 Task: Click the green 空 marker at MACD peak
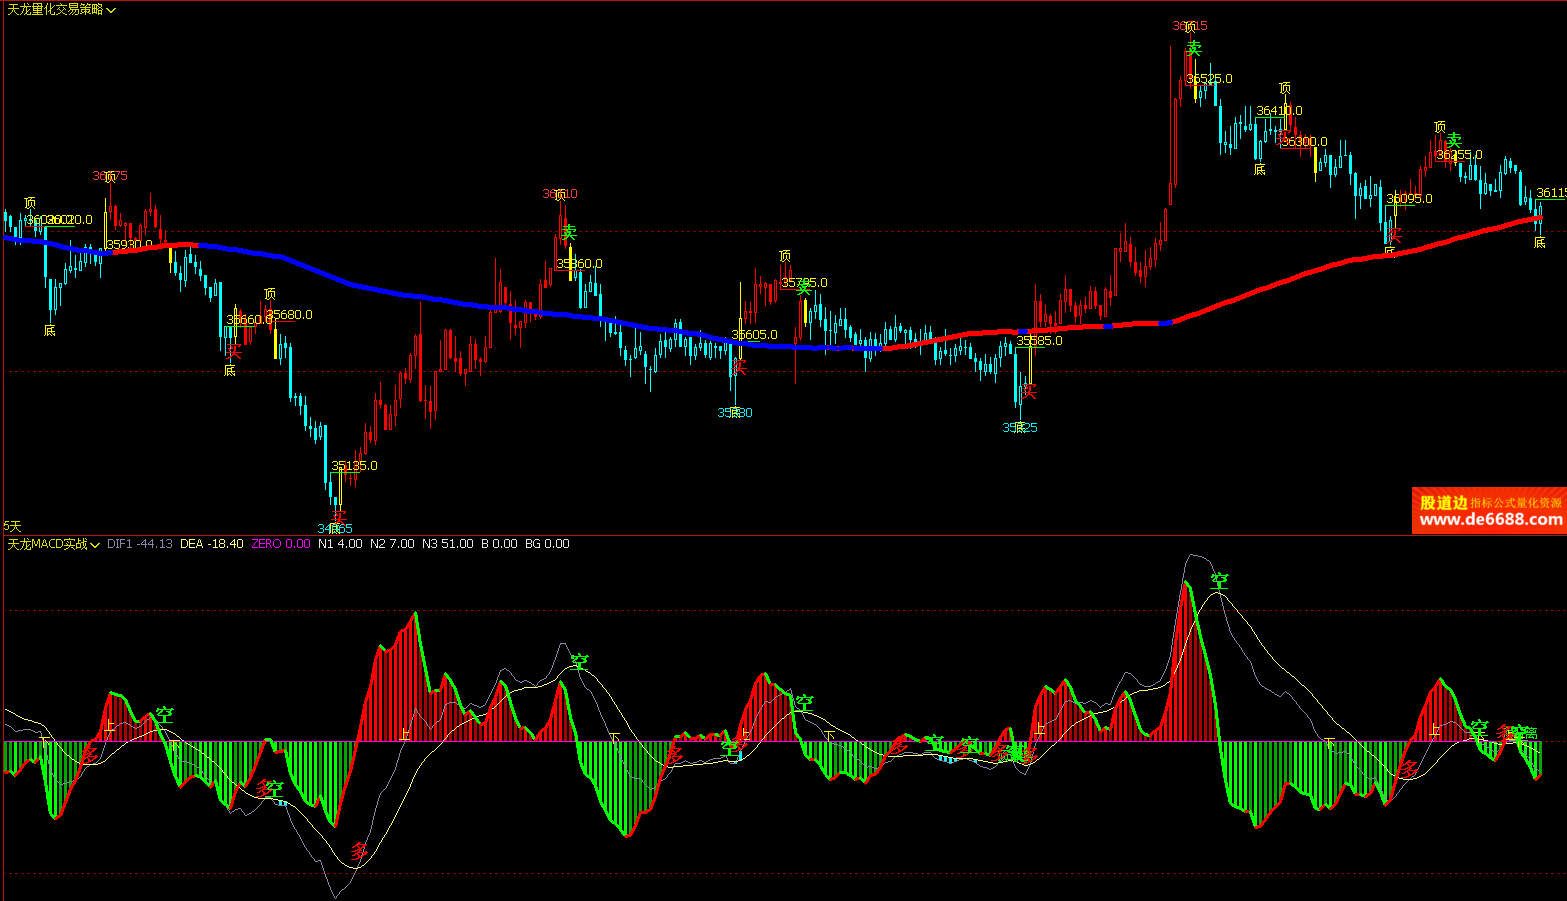(1219, 581)
